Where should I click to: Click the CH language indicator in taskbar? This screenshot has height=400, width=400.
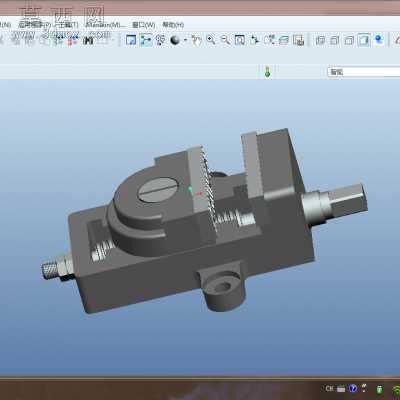tap(329, 388)
